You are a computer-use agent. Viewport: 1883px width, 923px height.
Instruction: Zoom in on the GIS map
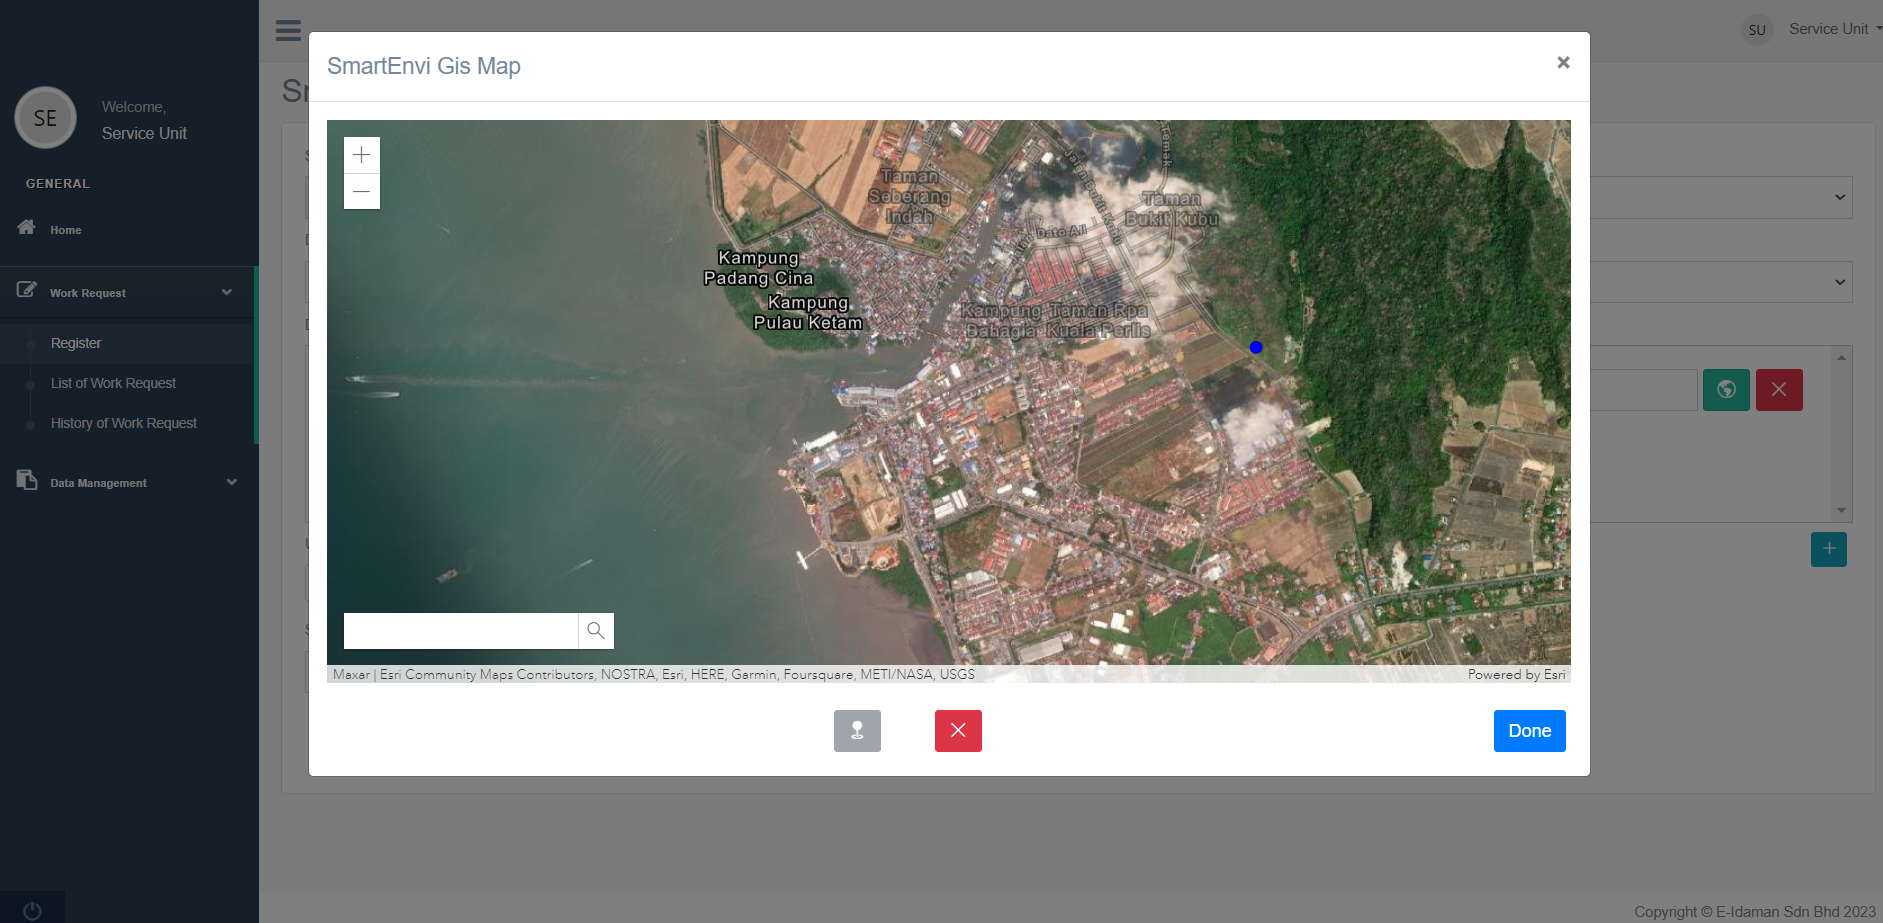coord(361,155)
